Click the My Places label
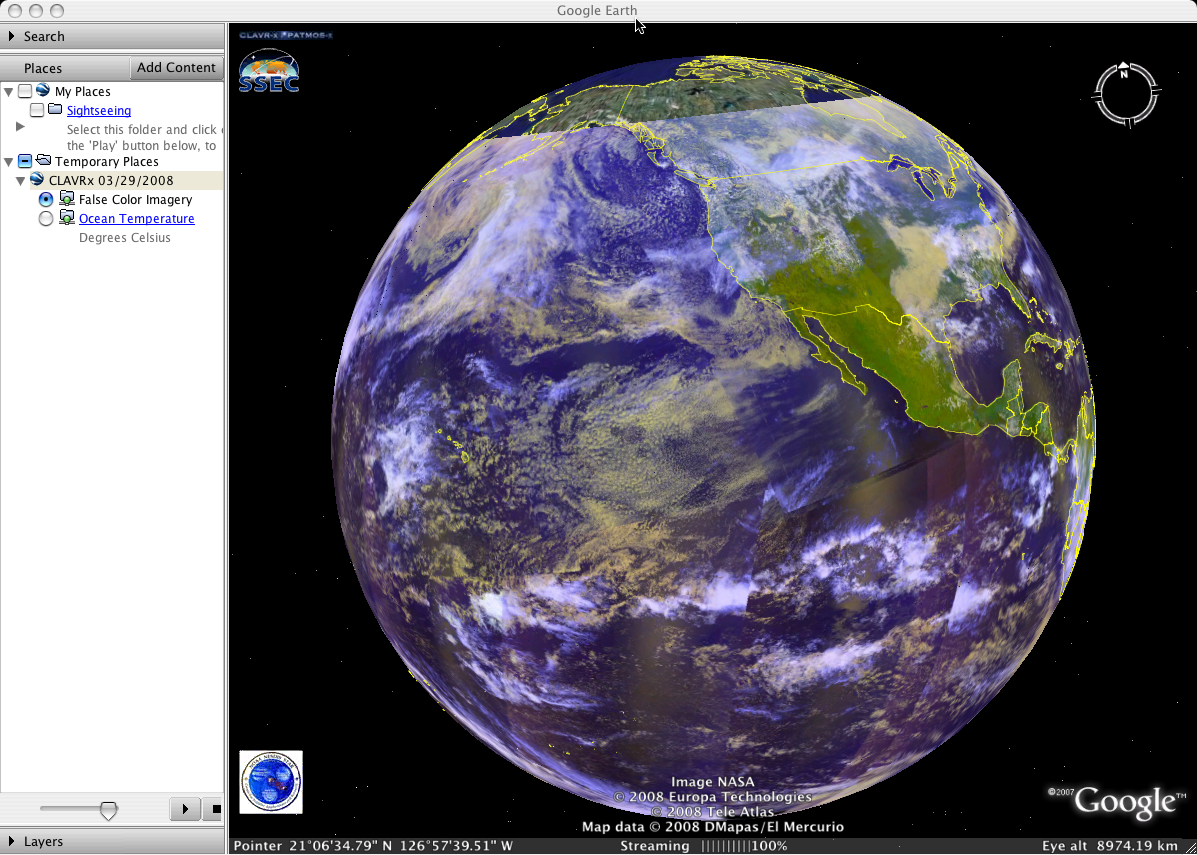 pyautogui.click(x=82, y=92)
